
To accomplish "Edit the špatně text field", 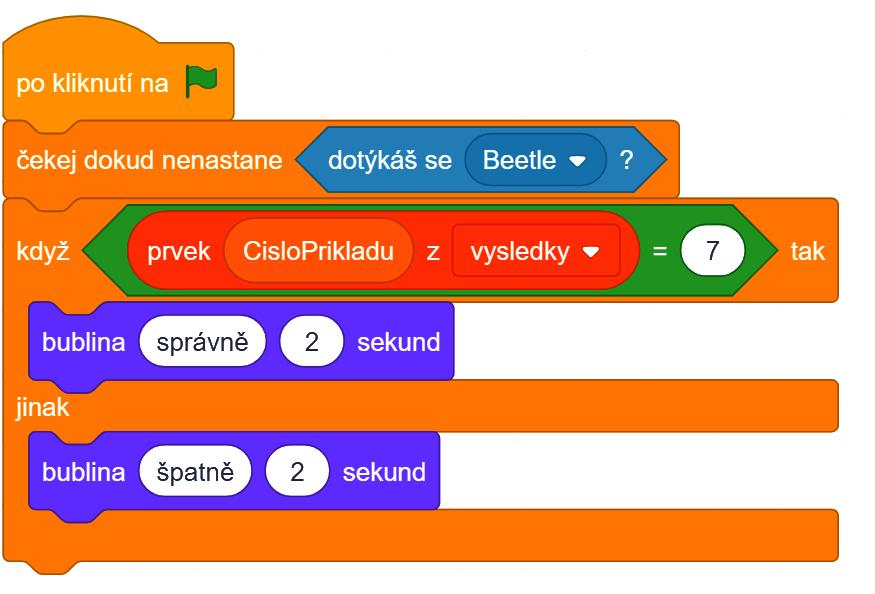I will tap(195, 471).
